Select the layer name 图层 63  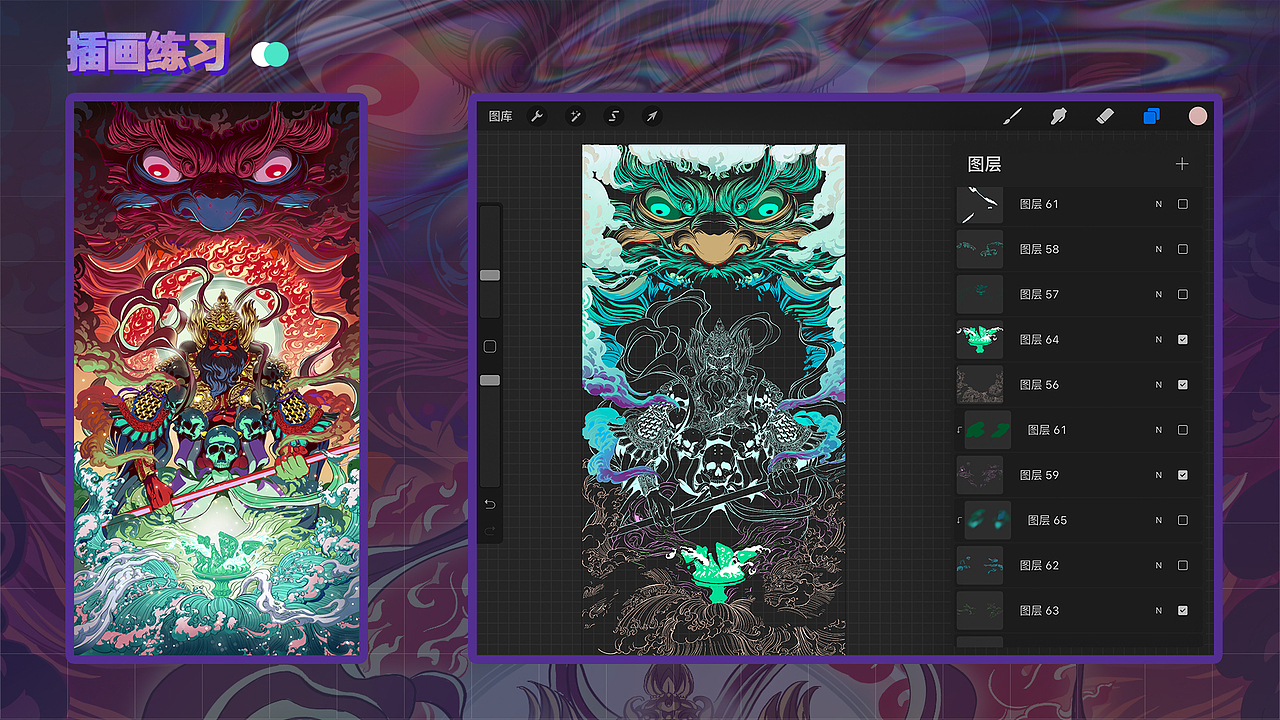[x=1039, y=610]
